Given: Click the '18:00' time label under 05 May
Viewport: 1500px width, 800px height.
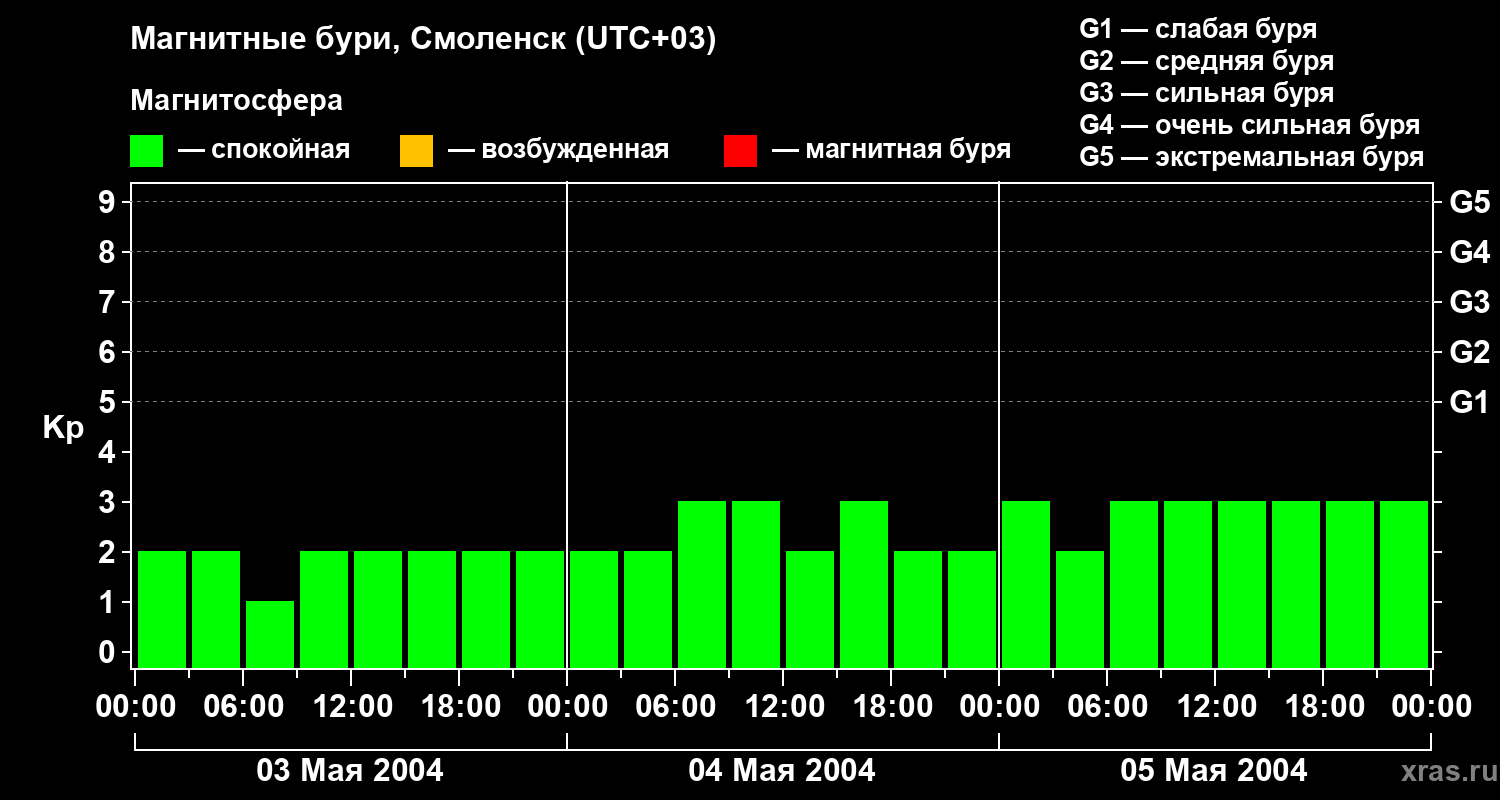Looking at the screenshot, I should click(1323, 707).
